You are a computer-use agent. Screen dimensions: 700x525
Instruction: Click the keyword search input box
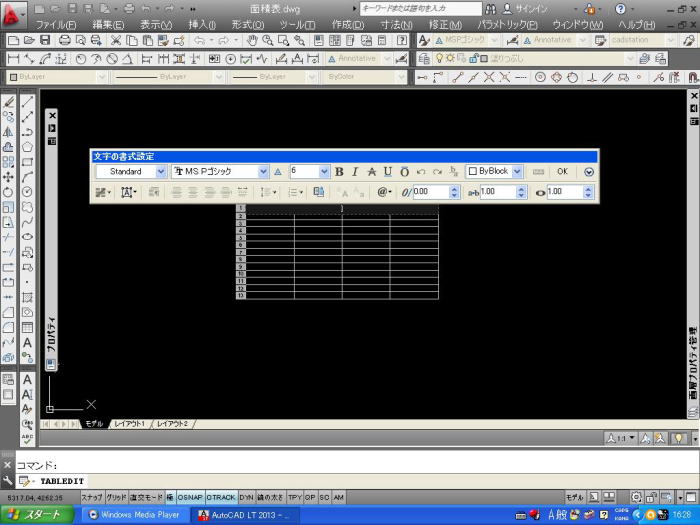tap(421, 8)
